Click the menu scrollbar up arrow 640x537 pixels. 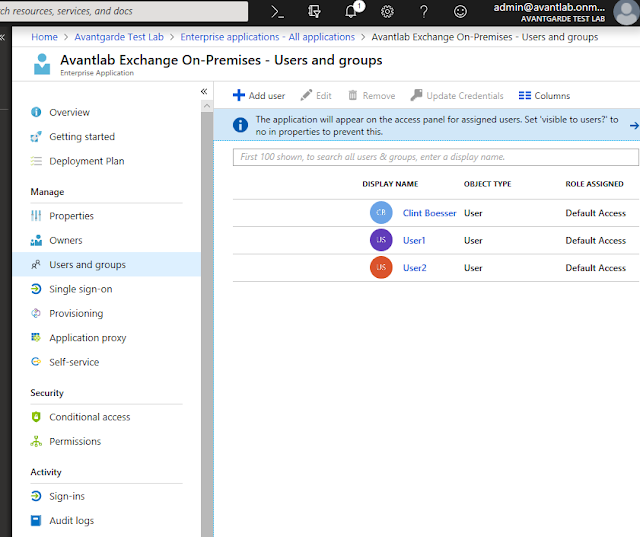coord(207,106)
